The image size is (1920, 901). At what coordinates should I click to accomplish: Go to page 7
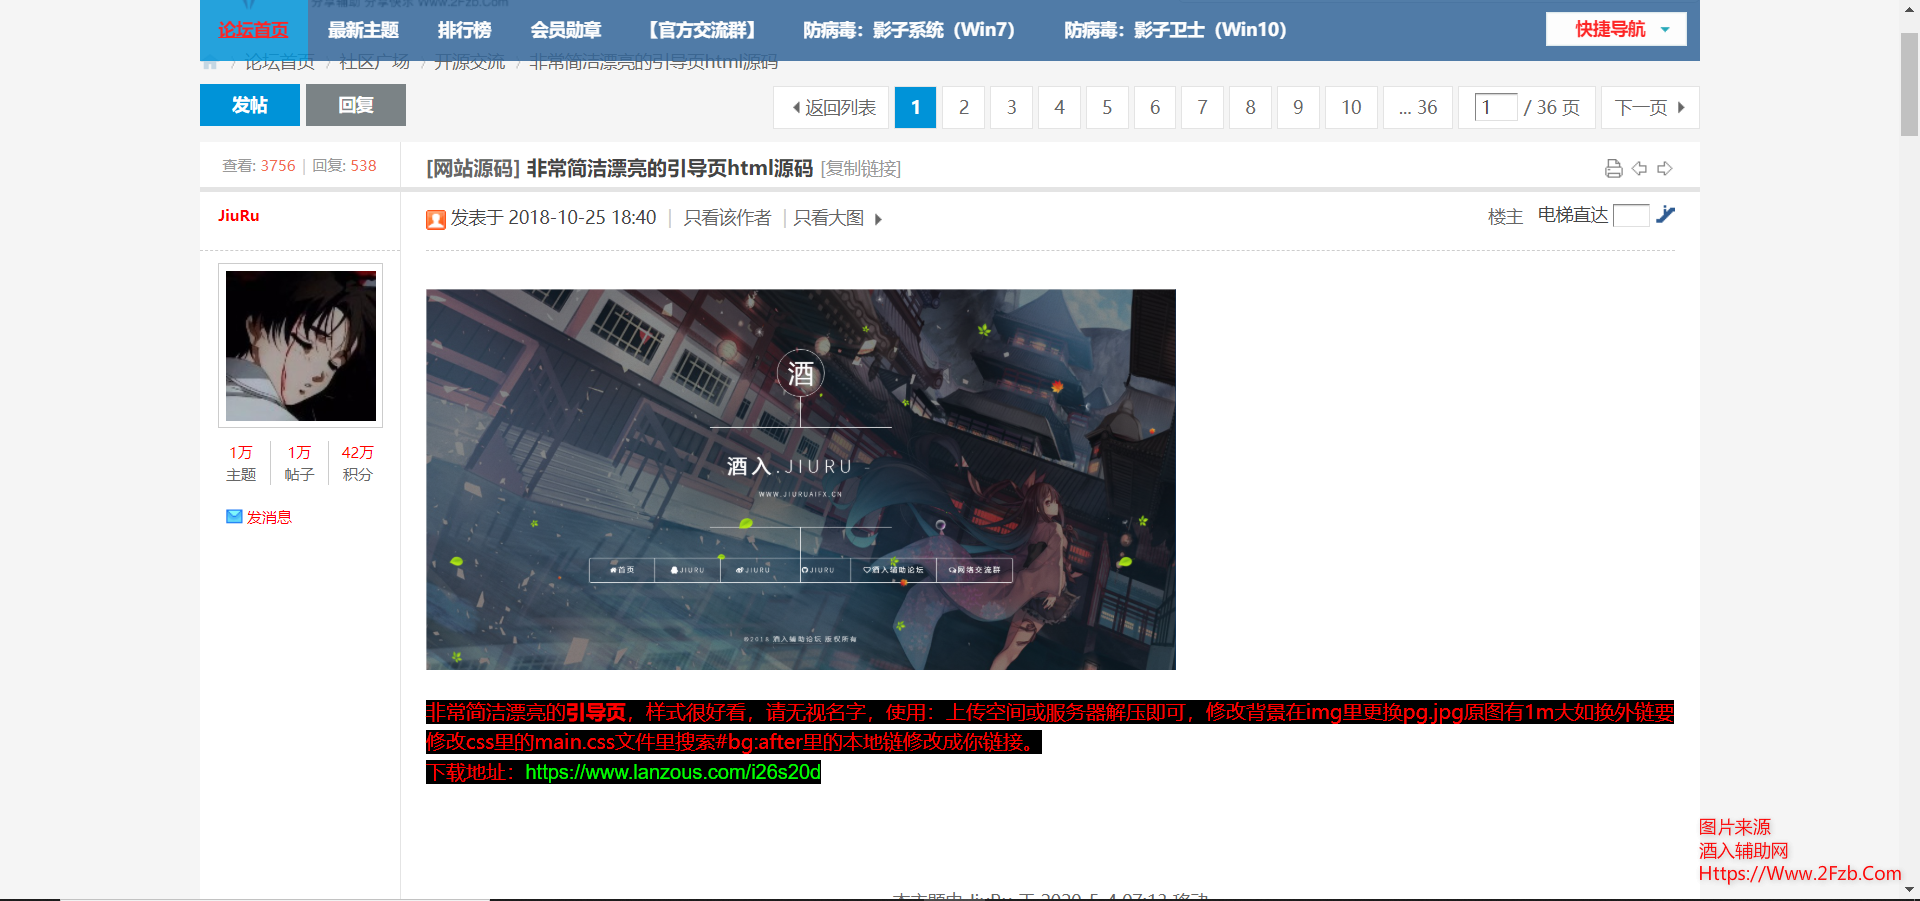[x=1203, y=107]
